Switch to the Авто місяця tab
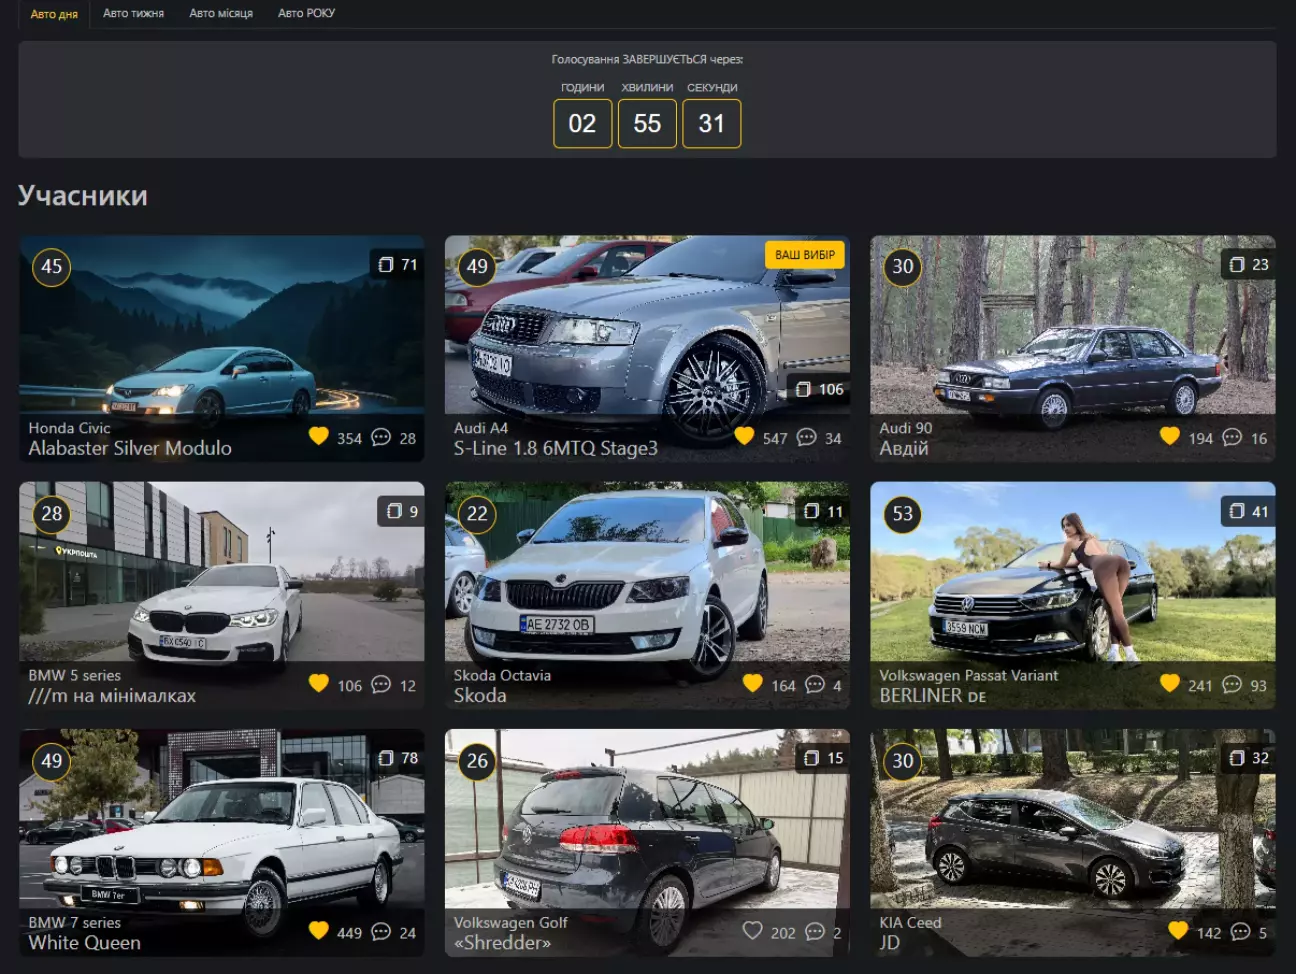 221,14
